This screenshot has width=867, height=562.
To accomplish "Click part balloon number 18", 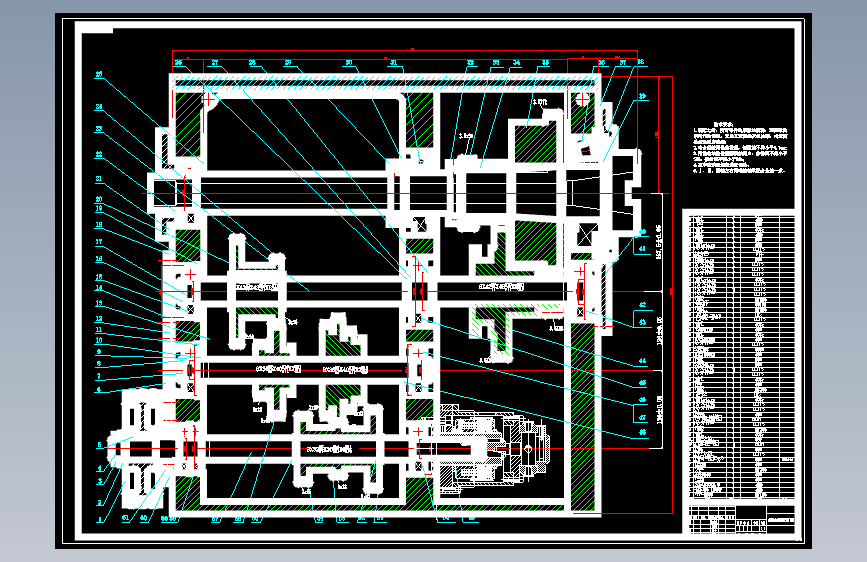I will pyautogui.click(x=99, y=225).
